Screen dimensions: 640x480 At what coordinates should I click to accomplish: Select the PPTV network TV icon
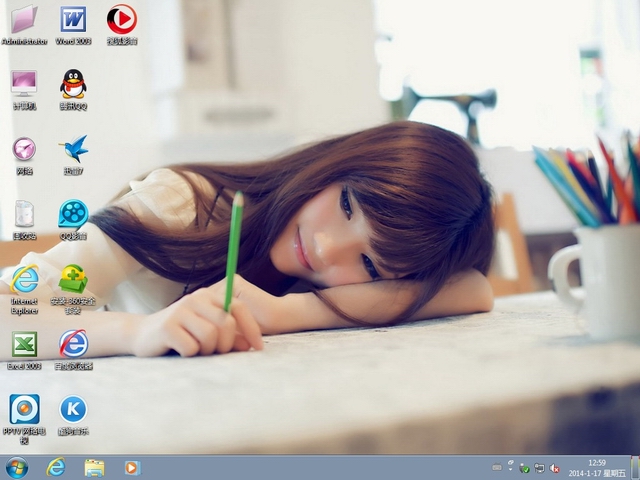(x=24, y=409)
